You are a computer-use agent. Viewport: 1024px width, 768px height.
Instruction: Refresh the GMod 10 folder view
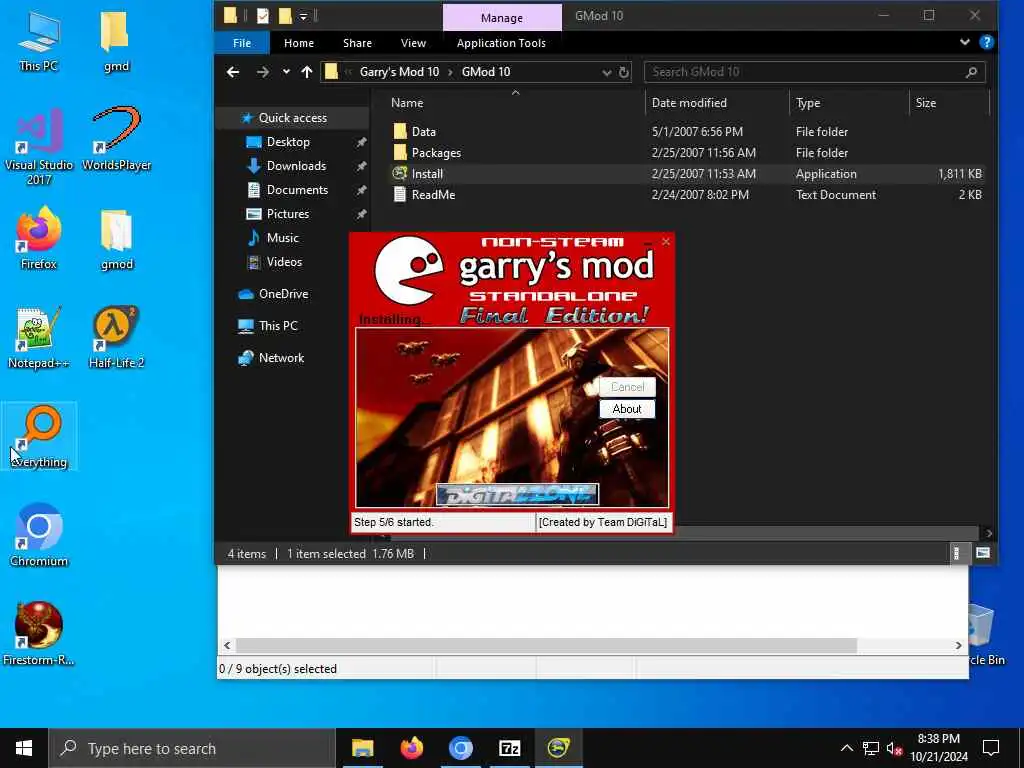click(x=624, y=72)
